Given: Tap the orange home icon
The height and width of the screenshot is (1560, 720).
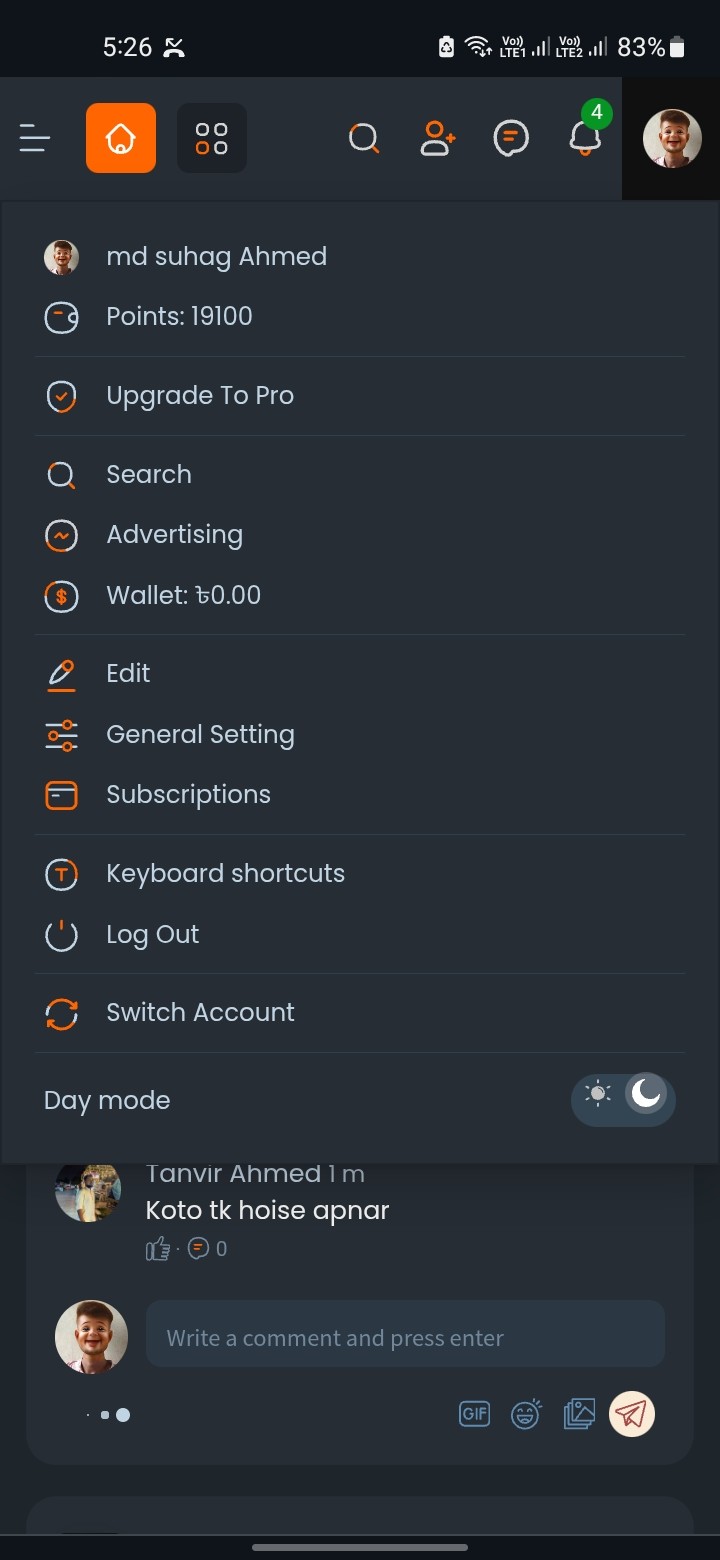Looking at the screenshot, I should pyautogui.click(x=121, y=138).
